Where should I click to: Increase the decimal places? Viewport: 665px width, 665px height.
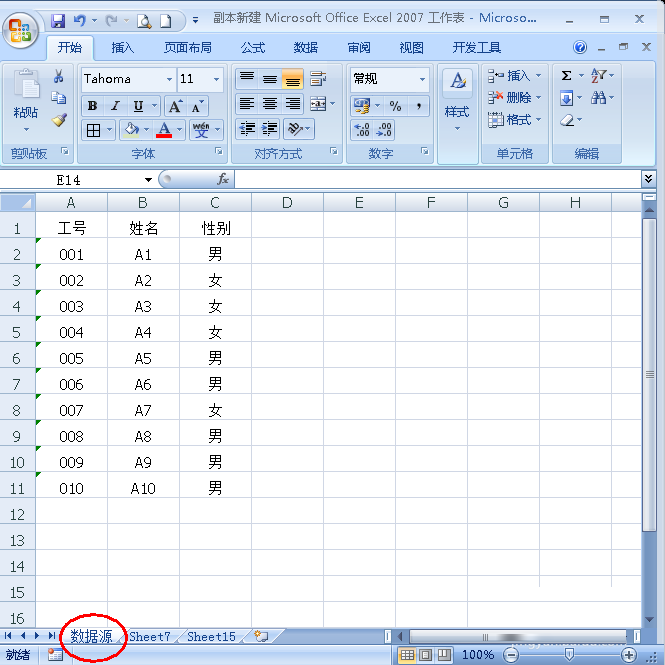(x=362, y=129)
